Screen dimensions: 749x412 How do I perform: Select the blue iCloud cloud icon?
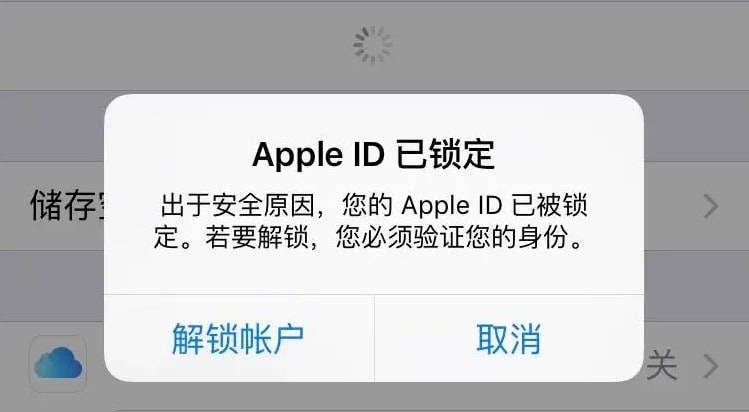point(58,364)
